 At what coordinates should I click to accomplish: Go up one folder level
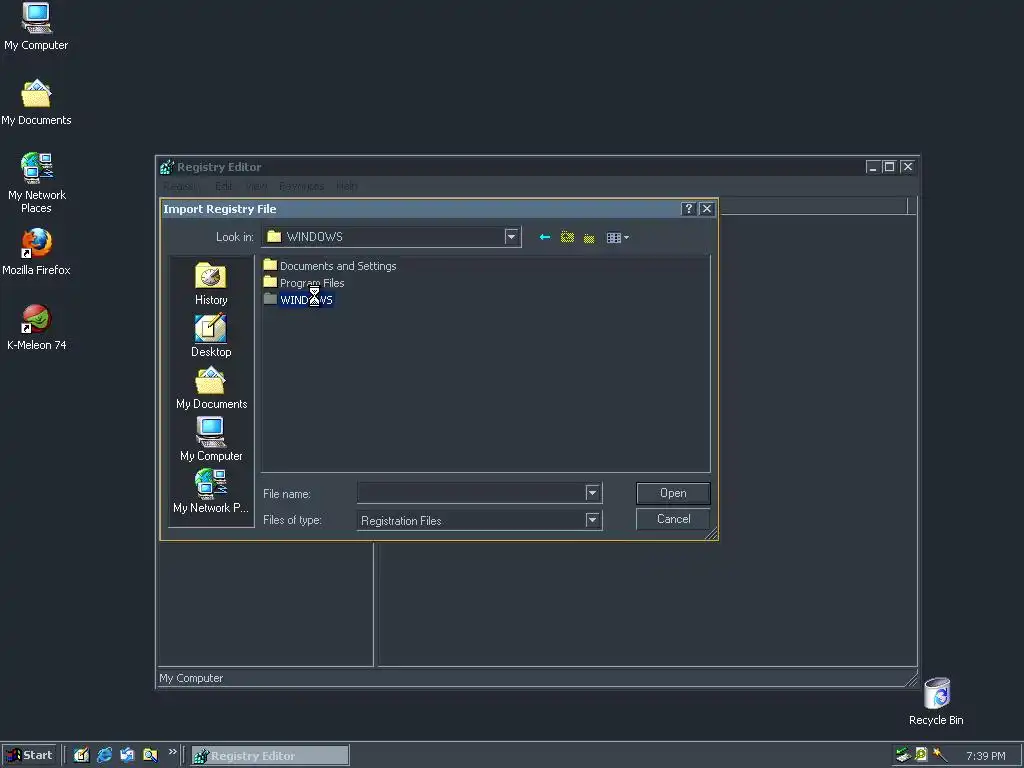(x=567, y=237)
